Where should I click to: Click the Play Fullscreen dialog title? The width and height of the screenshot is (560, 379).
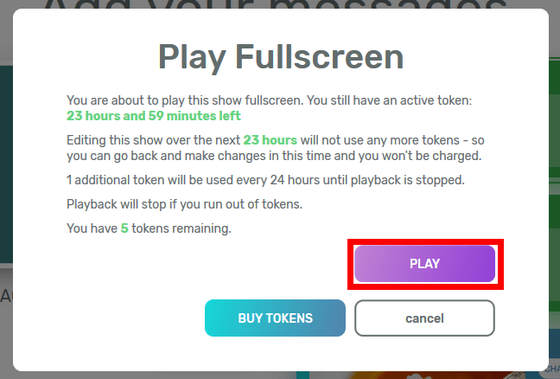[281, 57]
